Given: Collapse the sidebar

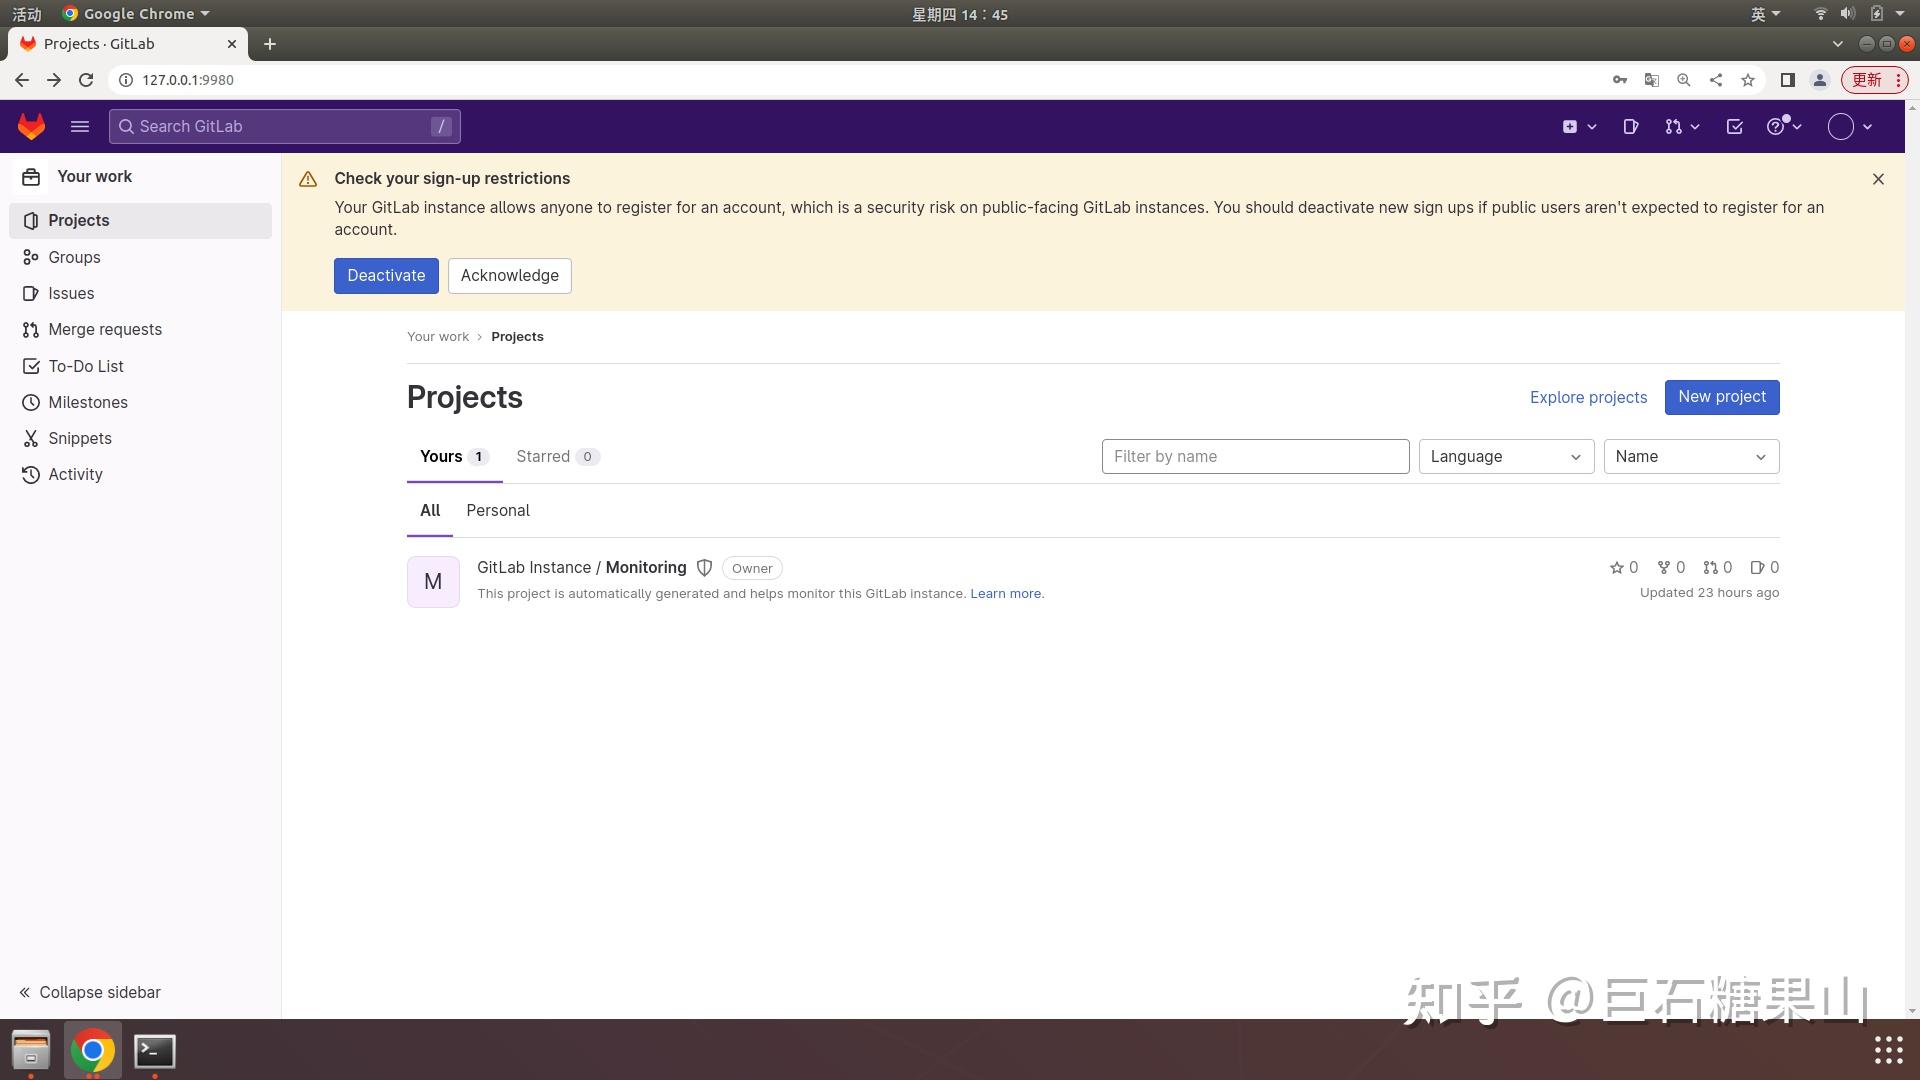Looking at the screenshot, I should (90, 992).
